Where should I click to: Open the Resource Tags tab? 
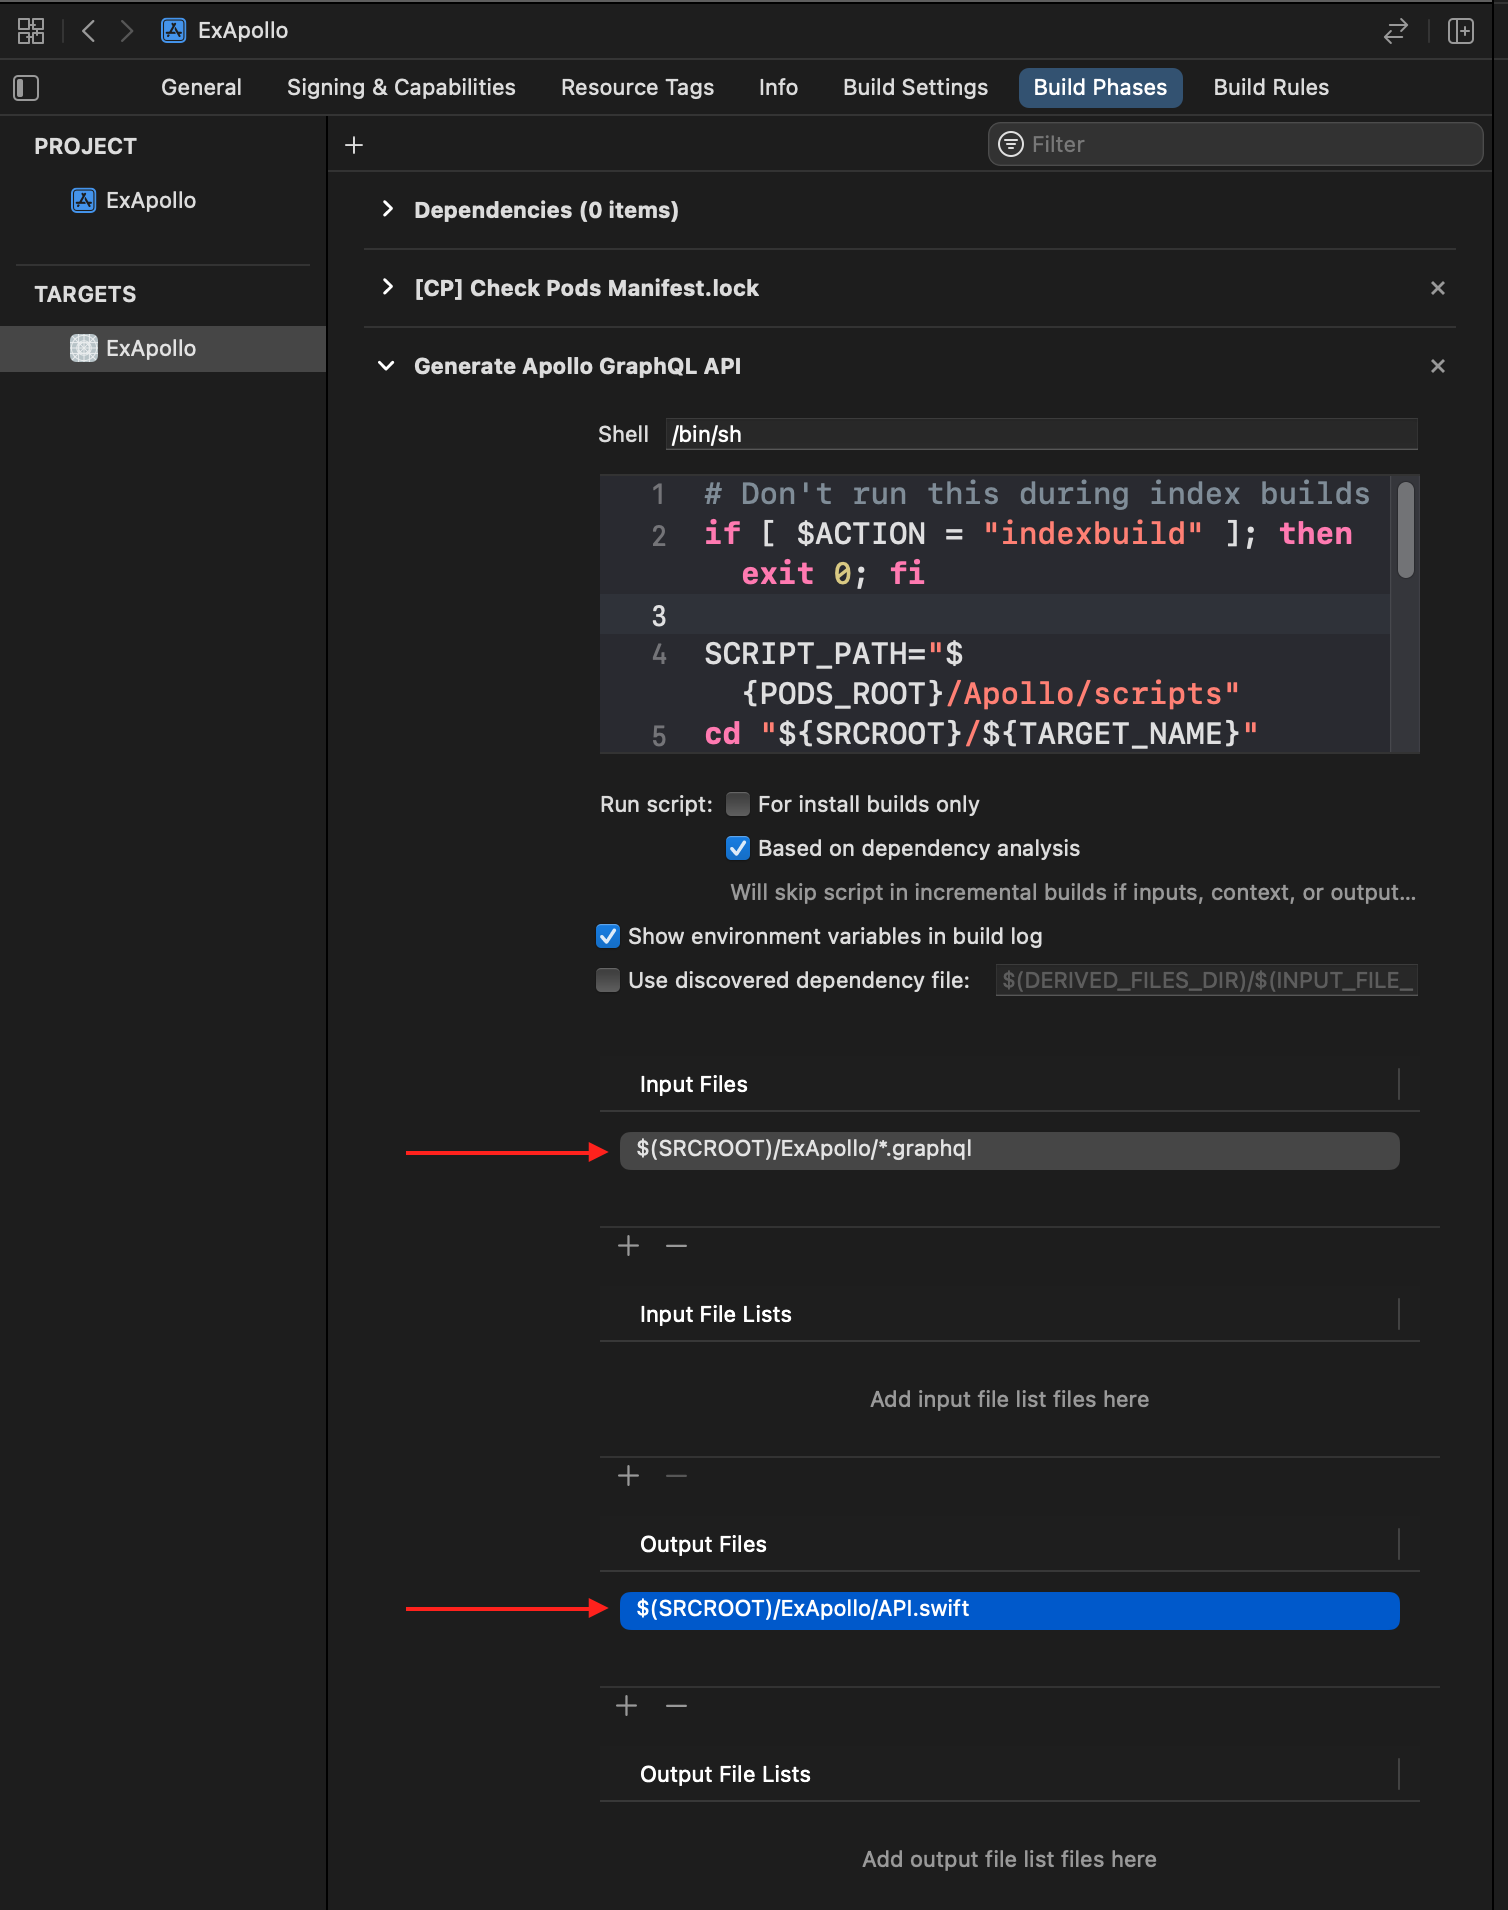pyautogui.click(x=637, y=88)
